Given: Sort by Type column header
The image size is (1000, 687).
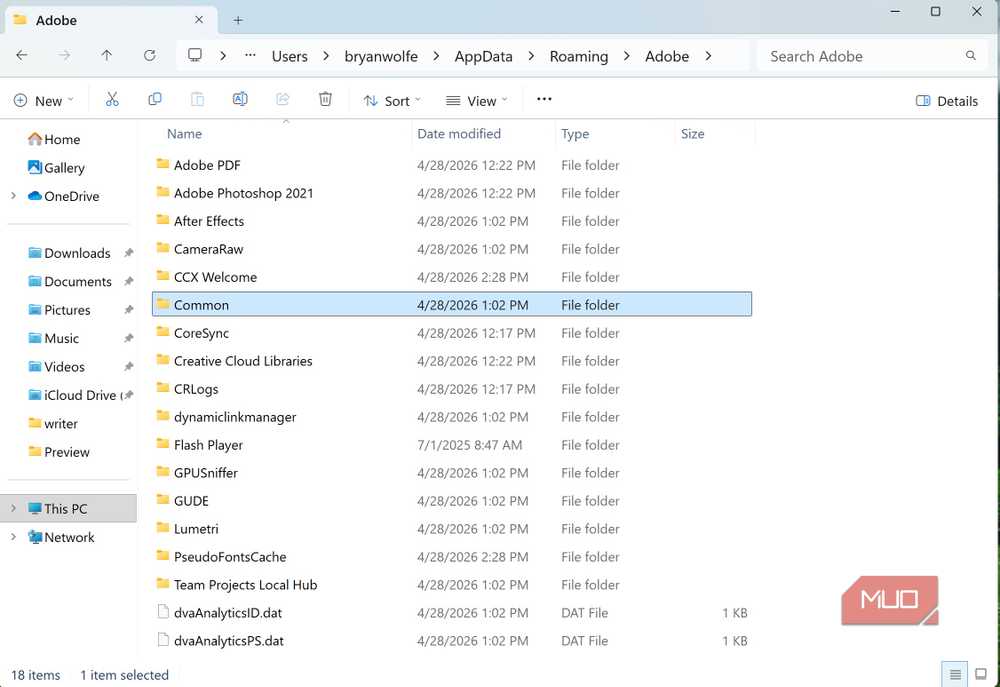Looking at the screenshot, I should point(575,134).
